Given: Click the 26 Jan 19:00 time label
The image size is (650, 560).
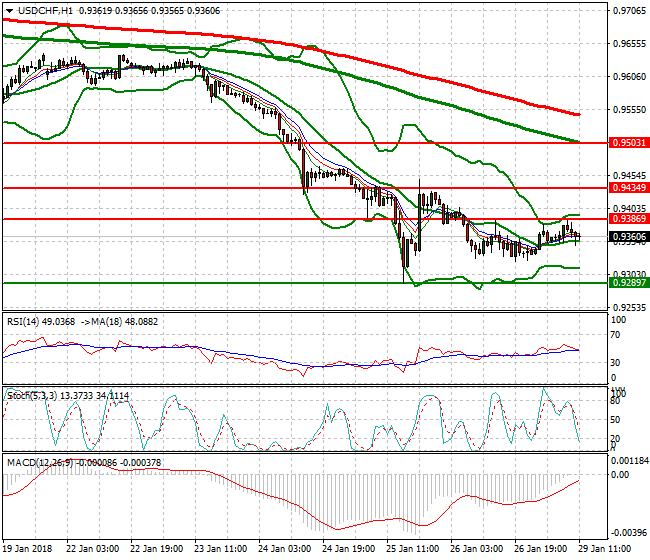Looking at the screenshot, I should [x=541, y=549].
